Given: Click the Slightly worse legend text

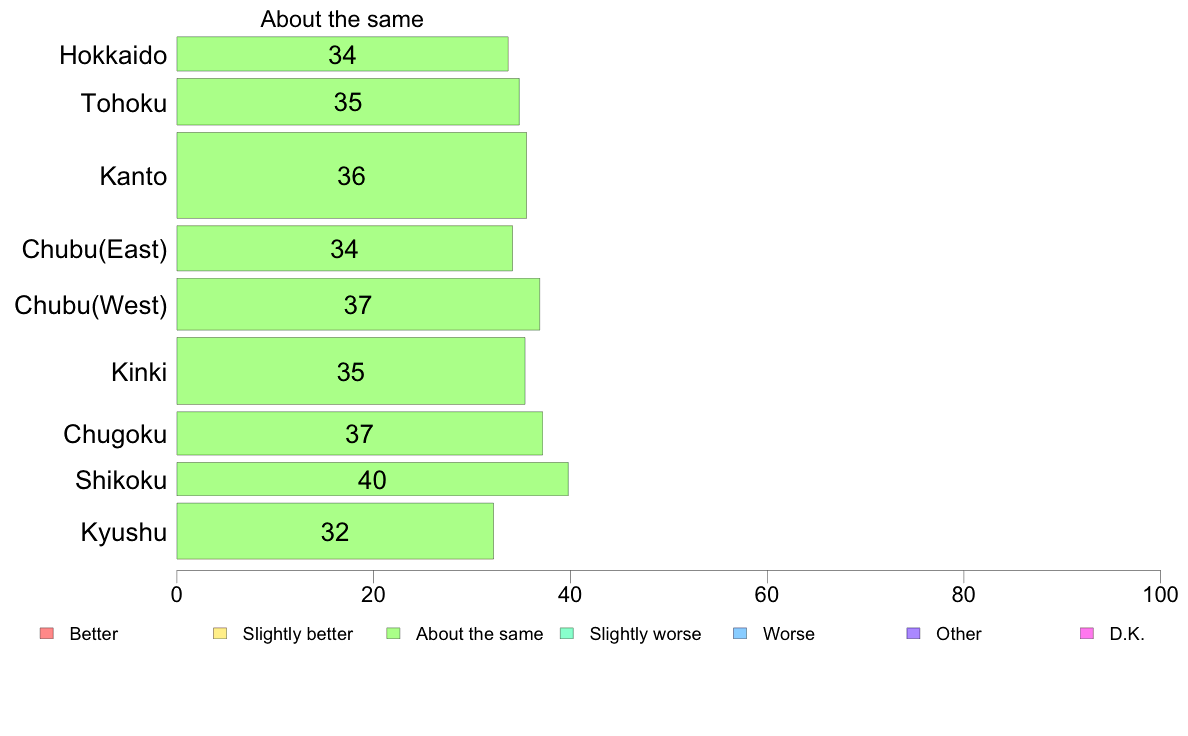Looking at the screenshot, I should pos(646,634).
